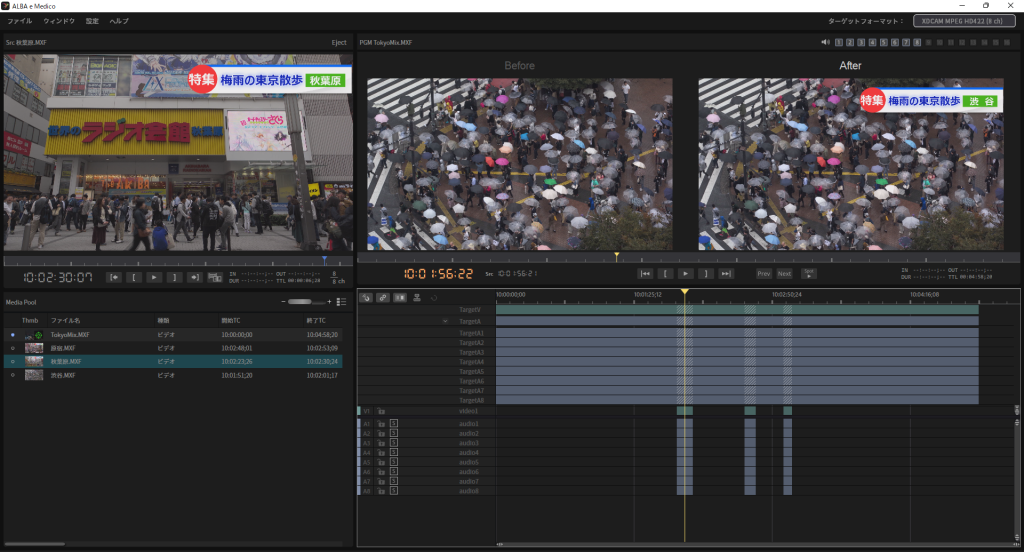Jump to end in the program viewer

[x=726, y=273]
